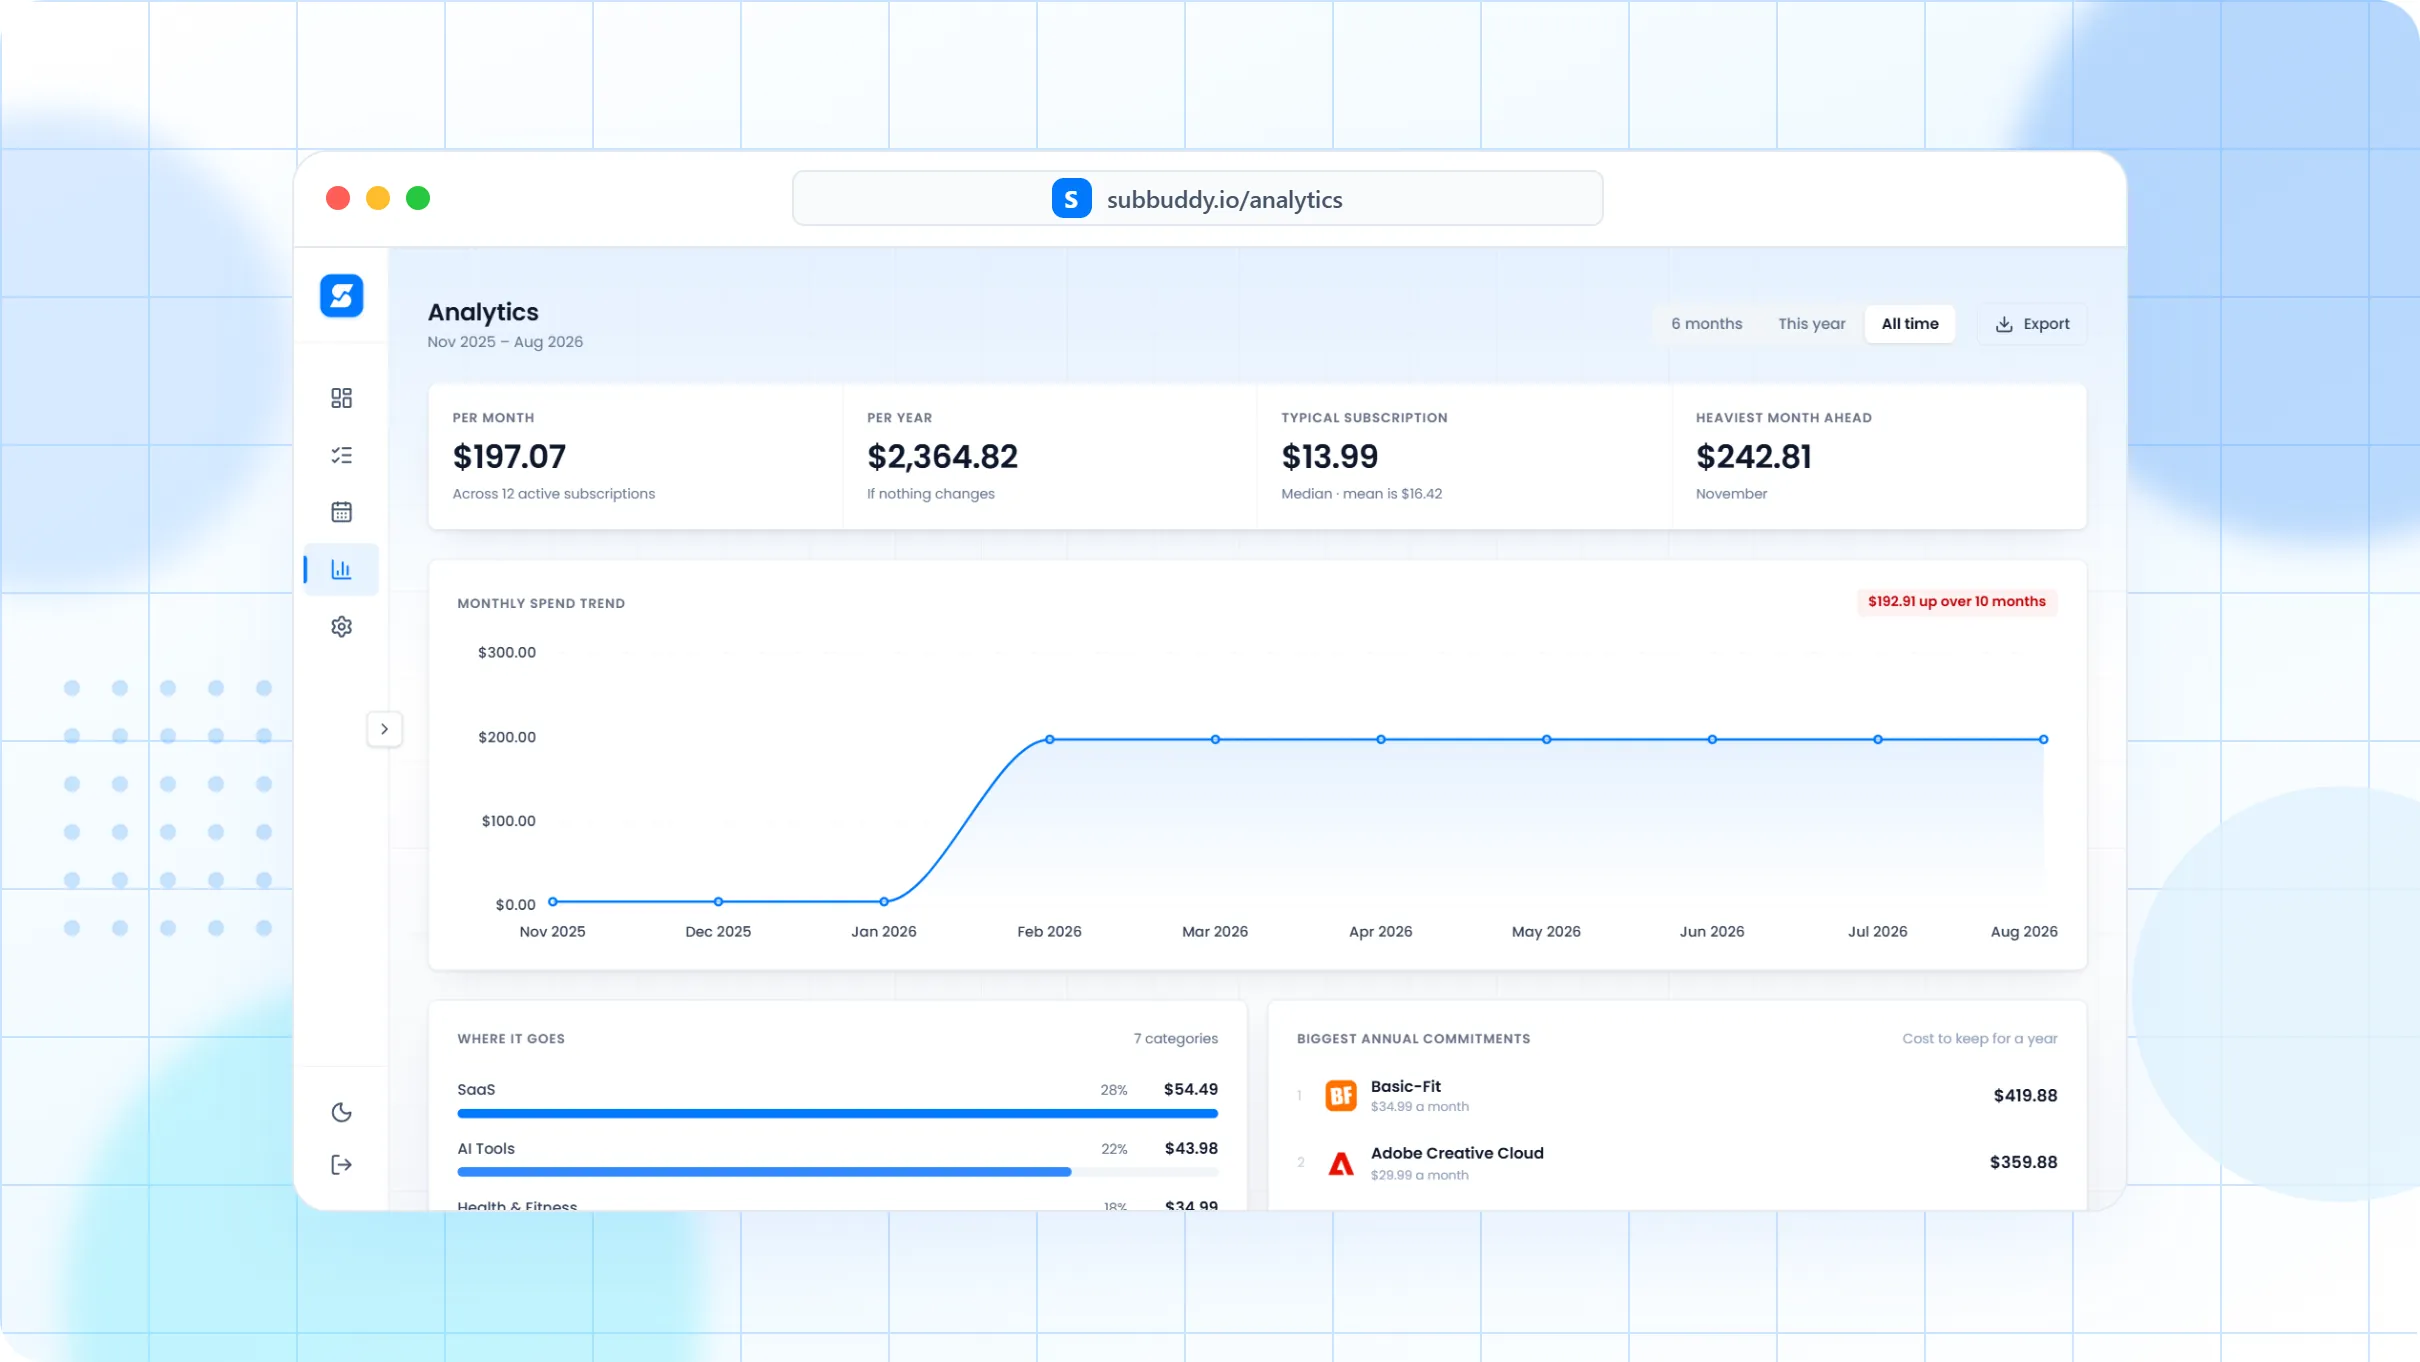The height and width of the screenshot is (1362, 2420).
Task: Click the Adobe Creative Cloud commitment name
Action: coord(1457,1153)
